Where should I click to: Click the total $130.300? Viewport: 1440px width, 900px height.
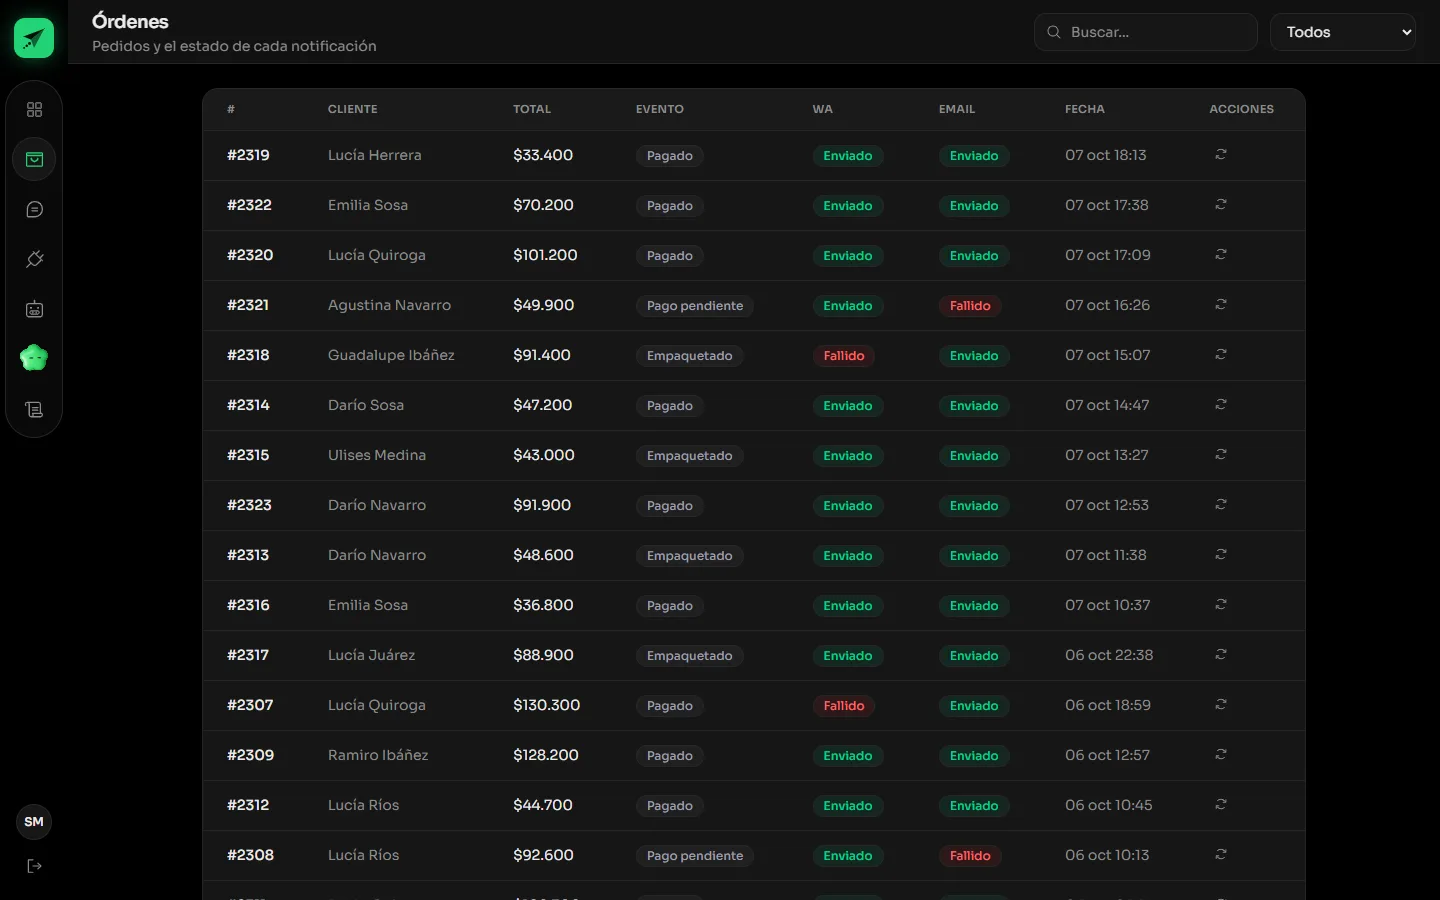pos(546,705)
